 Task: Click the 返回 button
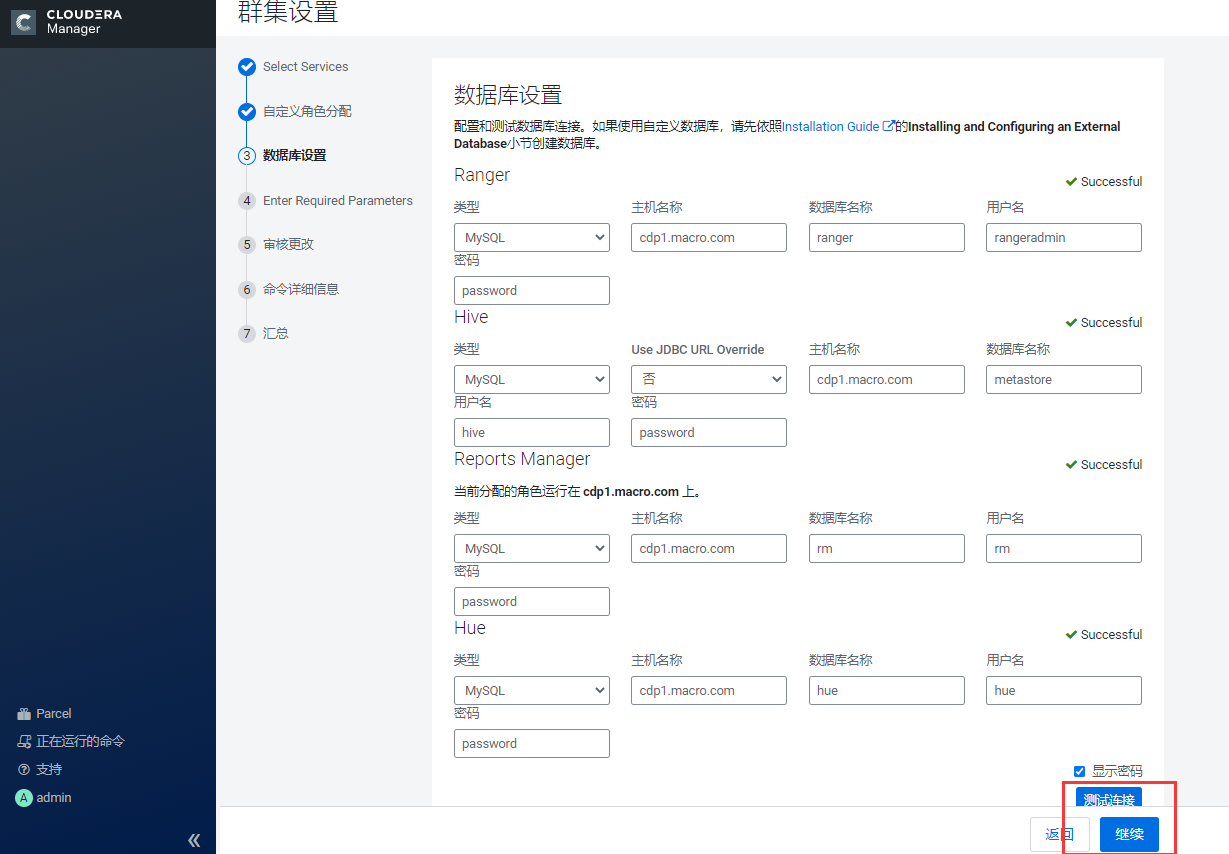pyautogui.click(x=1060, y=834)
